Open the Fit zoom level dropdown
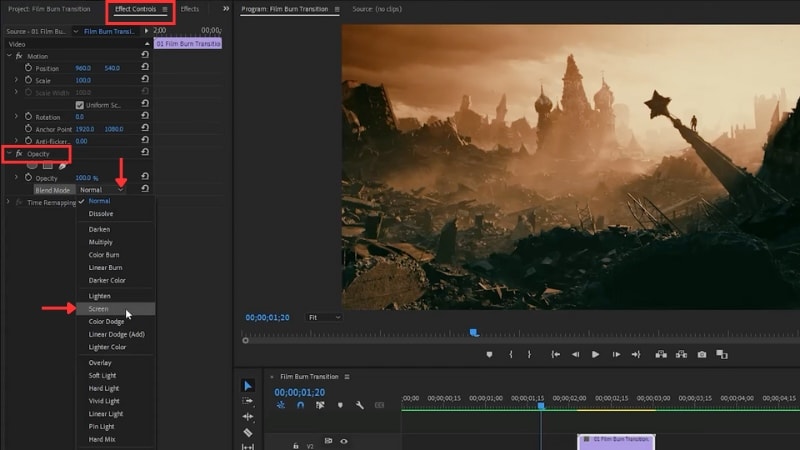The image size is (800, 450). [x=325, y=317]
